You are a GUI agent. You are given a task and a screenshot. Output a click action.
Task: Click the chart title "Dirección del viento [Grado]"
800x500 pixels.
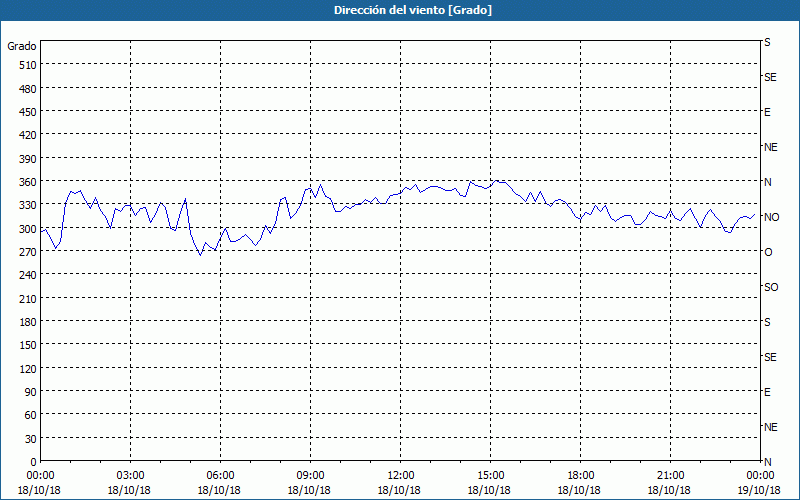tap(413, 10)
